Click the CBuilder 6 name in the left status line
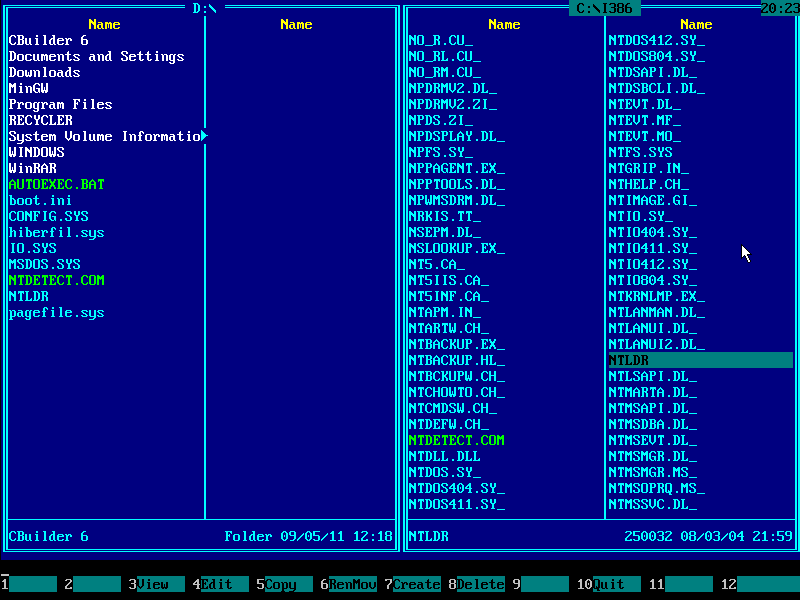This screenshot has width=800, height=600. pos(48,536)
